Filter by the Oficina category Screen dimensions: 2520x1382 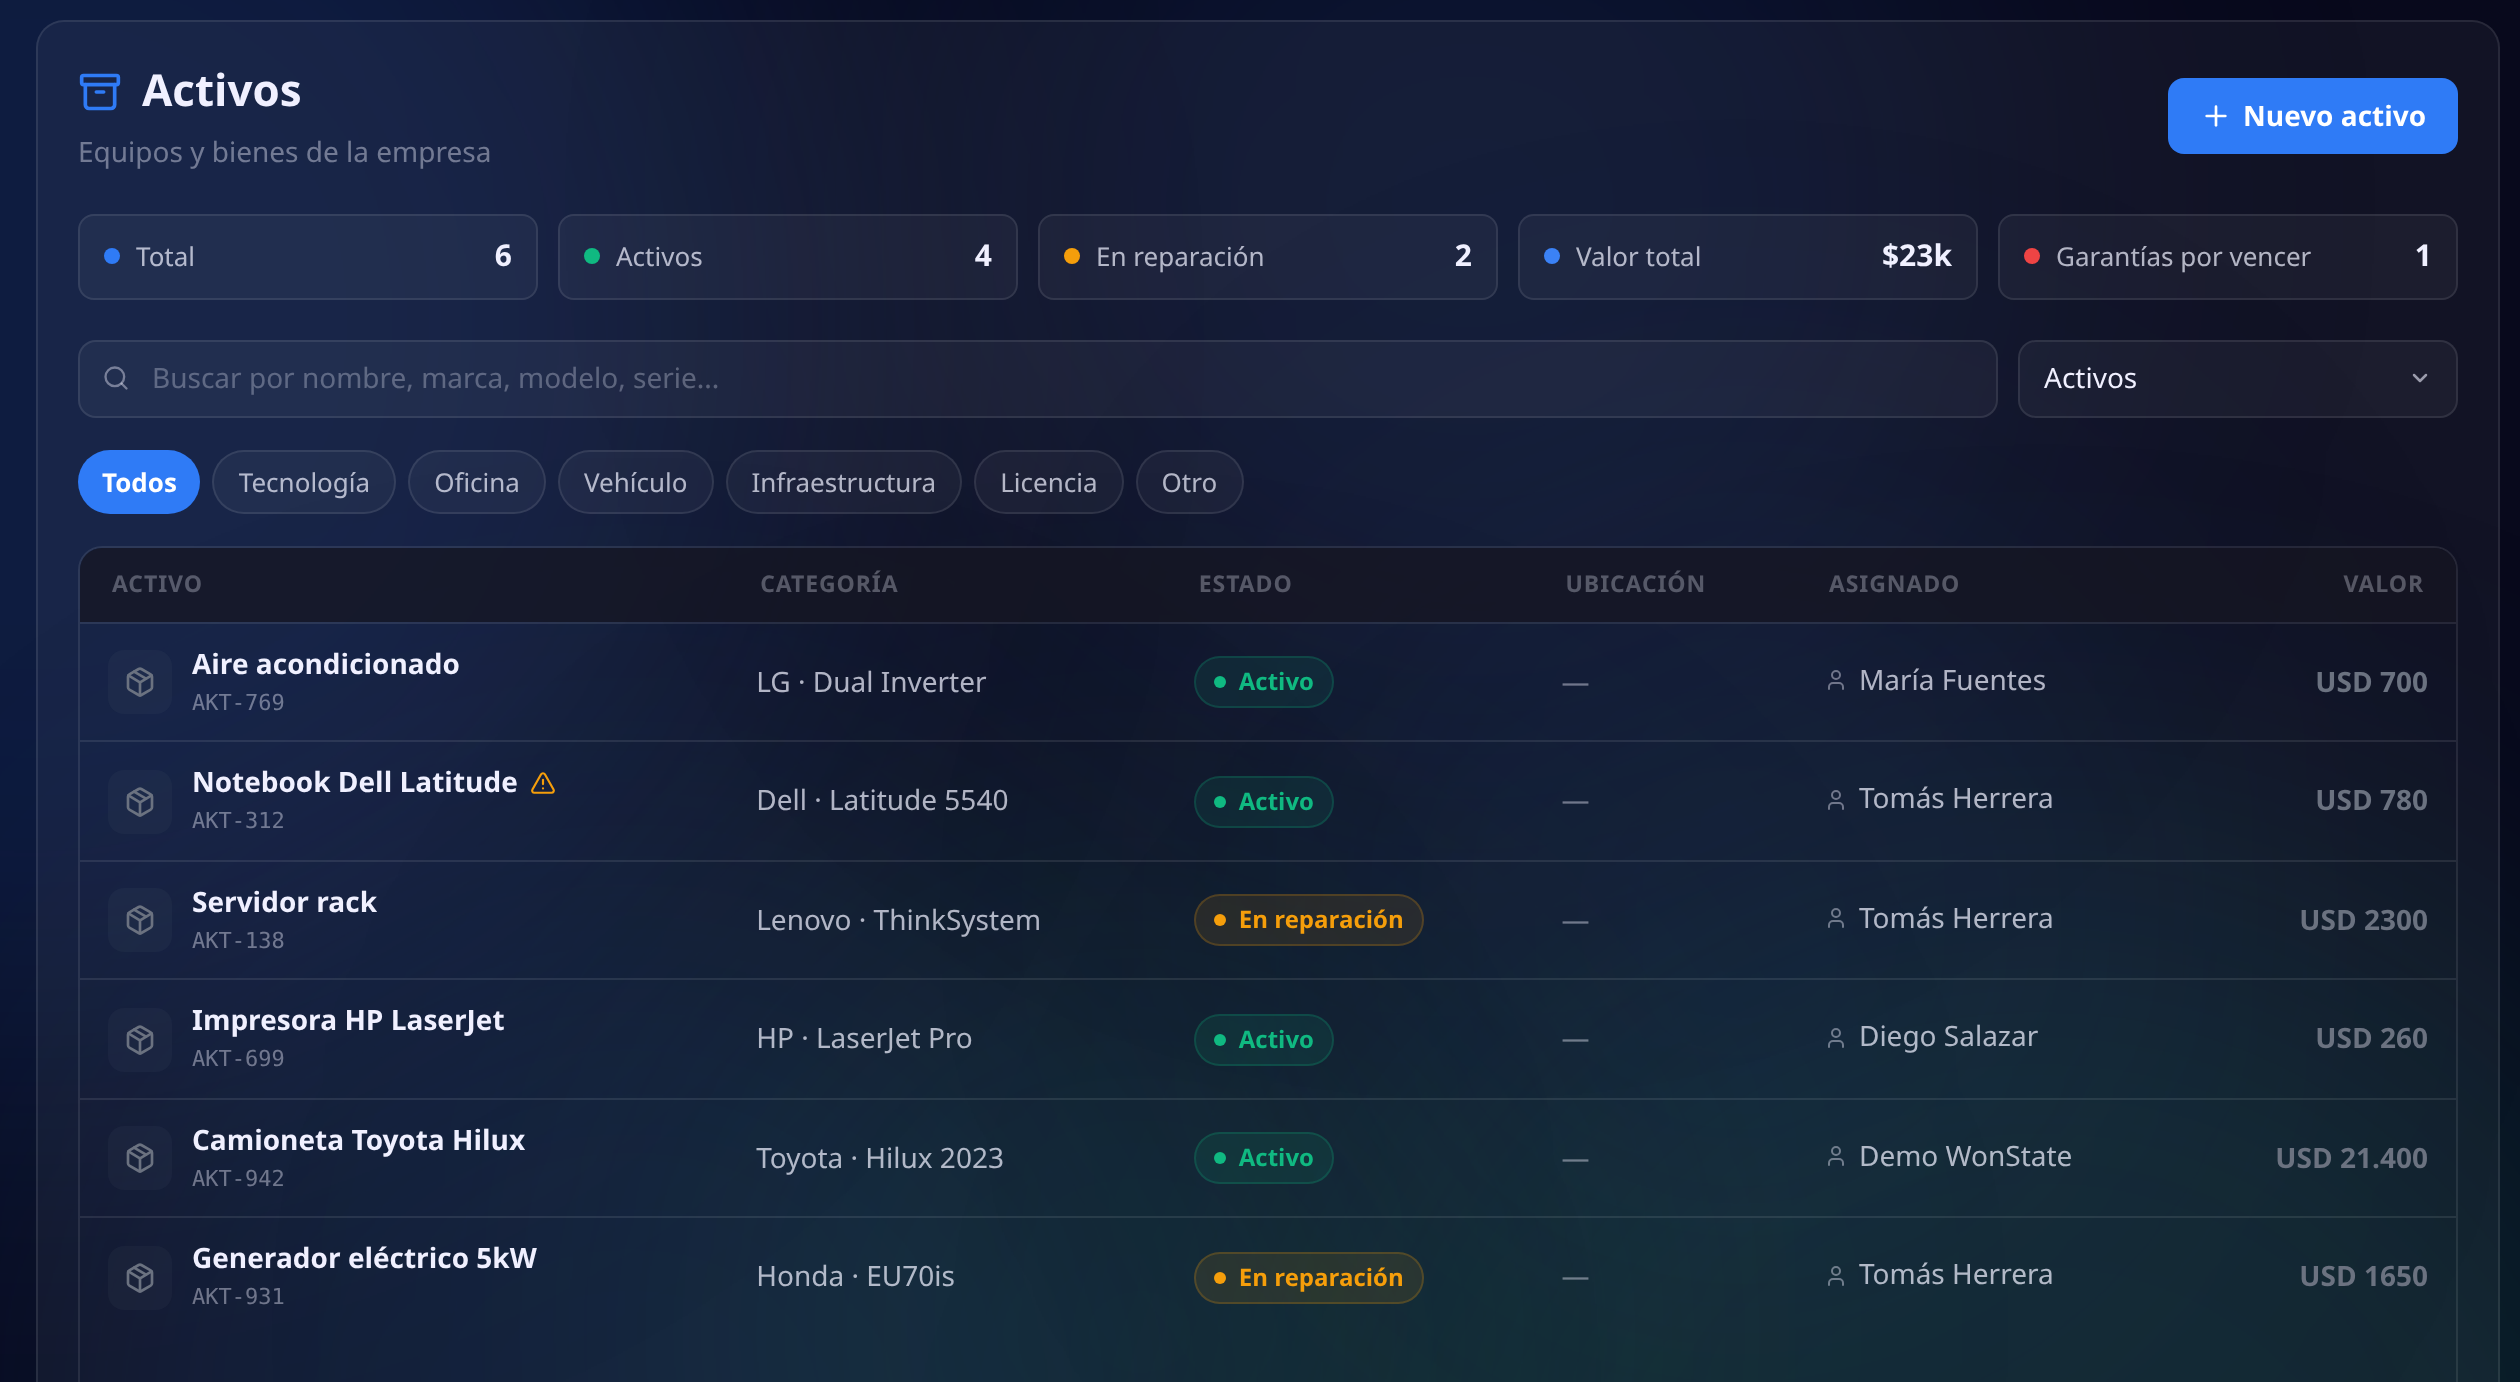tap(477, 482)
